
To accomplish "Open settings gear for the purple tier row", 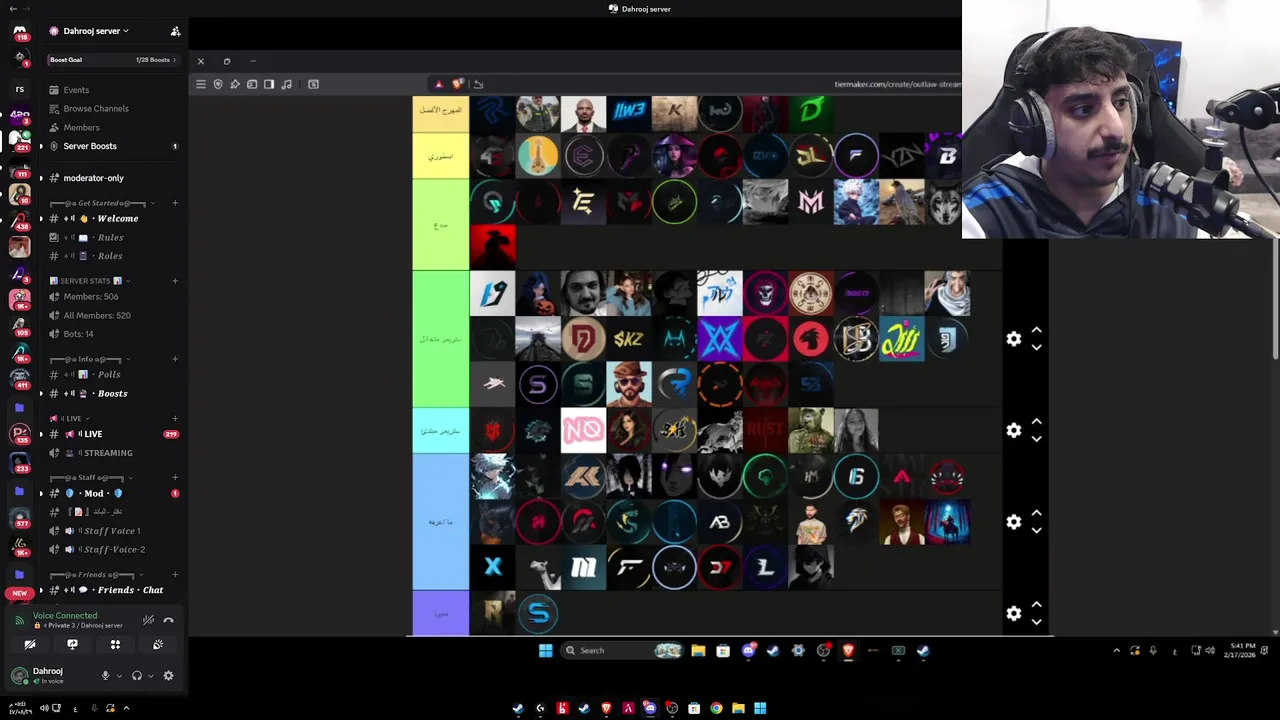I will tap(1014, 613).
